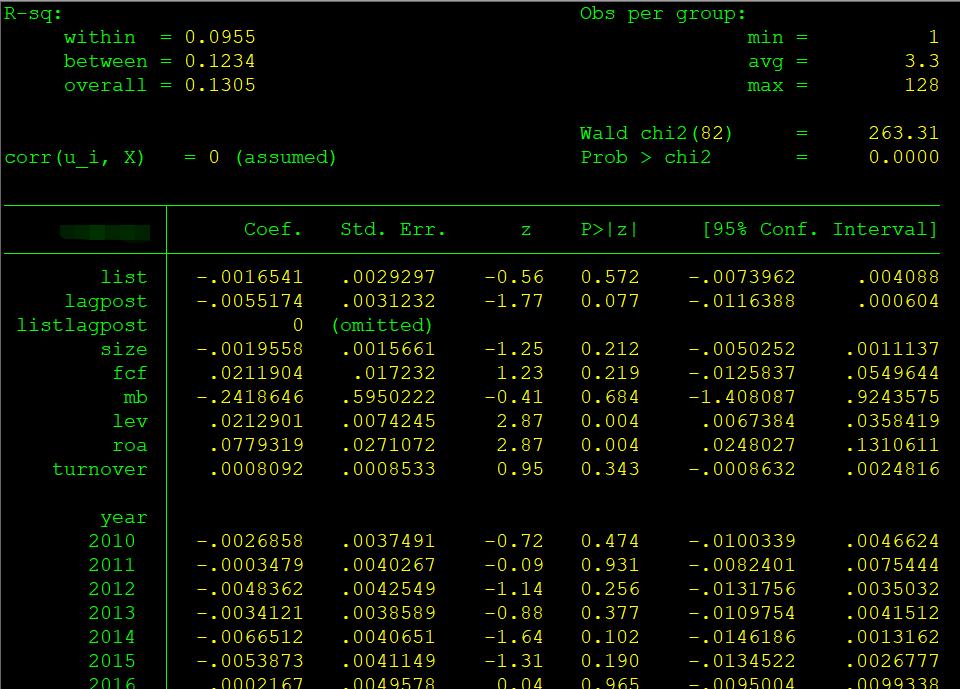
Task: Click the lev variable name
Action: 130,421
